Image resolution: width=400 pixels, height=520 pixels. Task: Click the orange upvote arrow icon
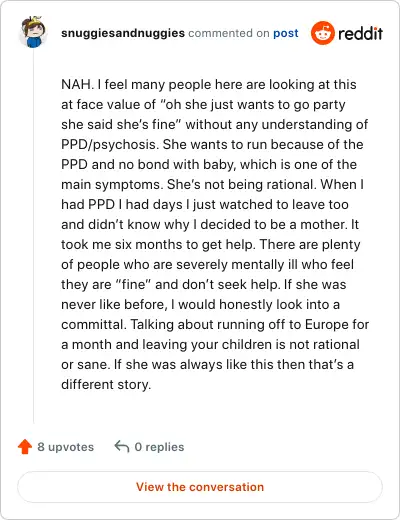pyautogui.click(x=25, y=447)
